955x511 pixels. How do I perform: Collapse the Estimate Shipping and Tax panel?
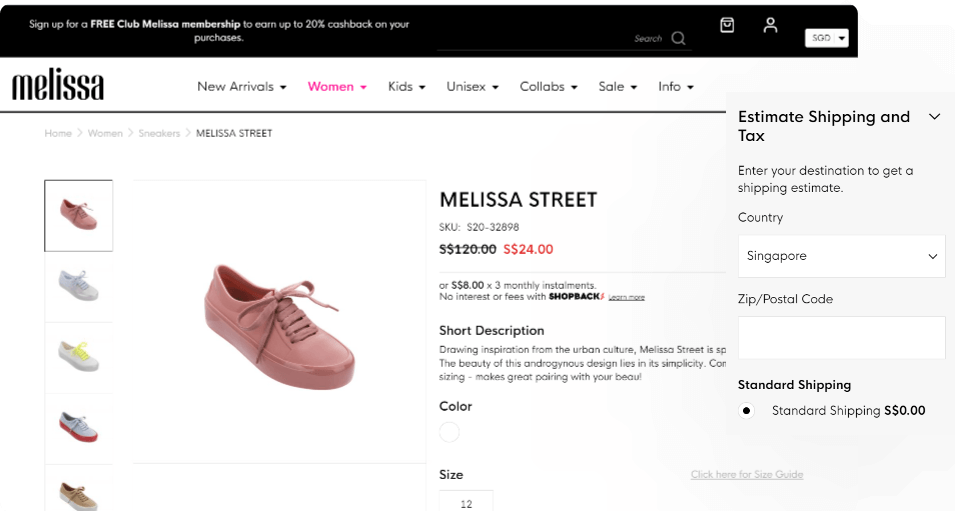point(934,117)
